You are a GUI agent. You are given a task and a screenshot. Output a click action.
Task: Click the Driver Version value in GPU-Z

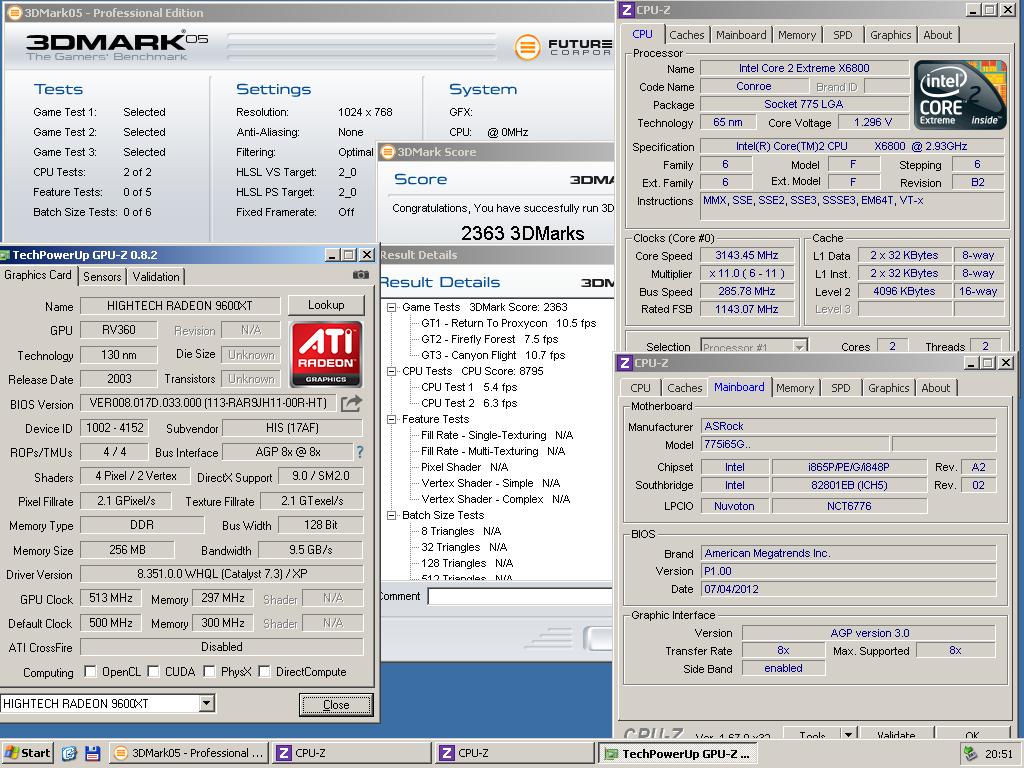221,574
